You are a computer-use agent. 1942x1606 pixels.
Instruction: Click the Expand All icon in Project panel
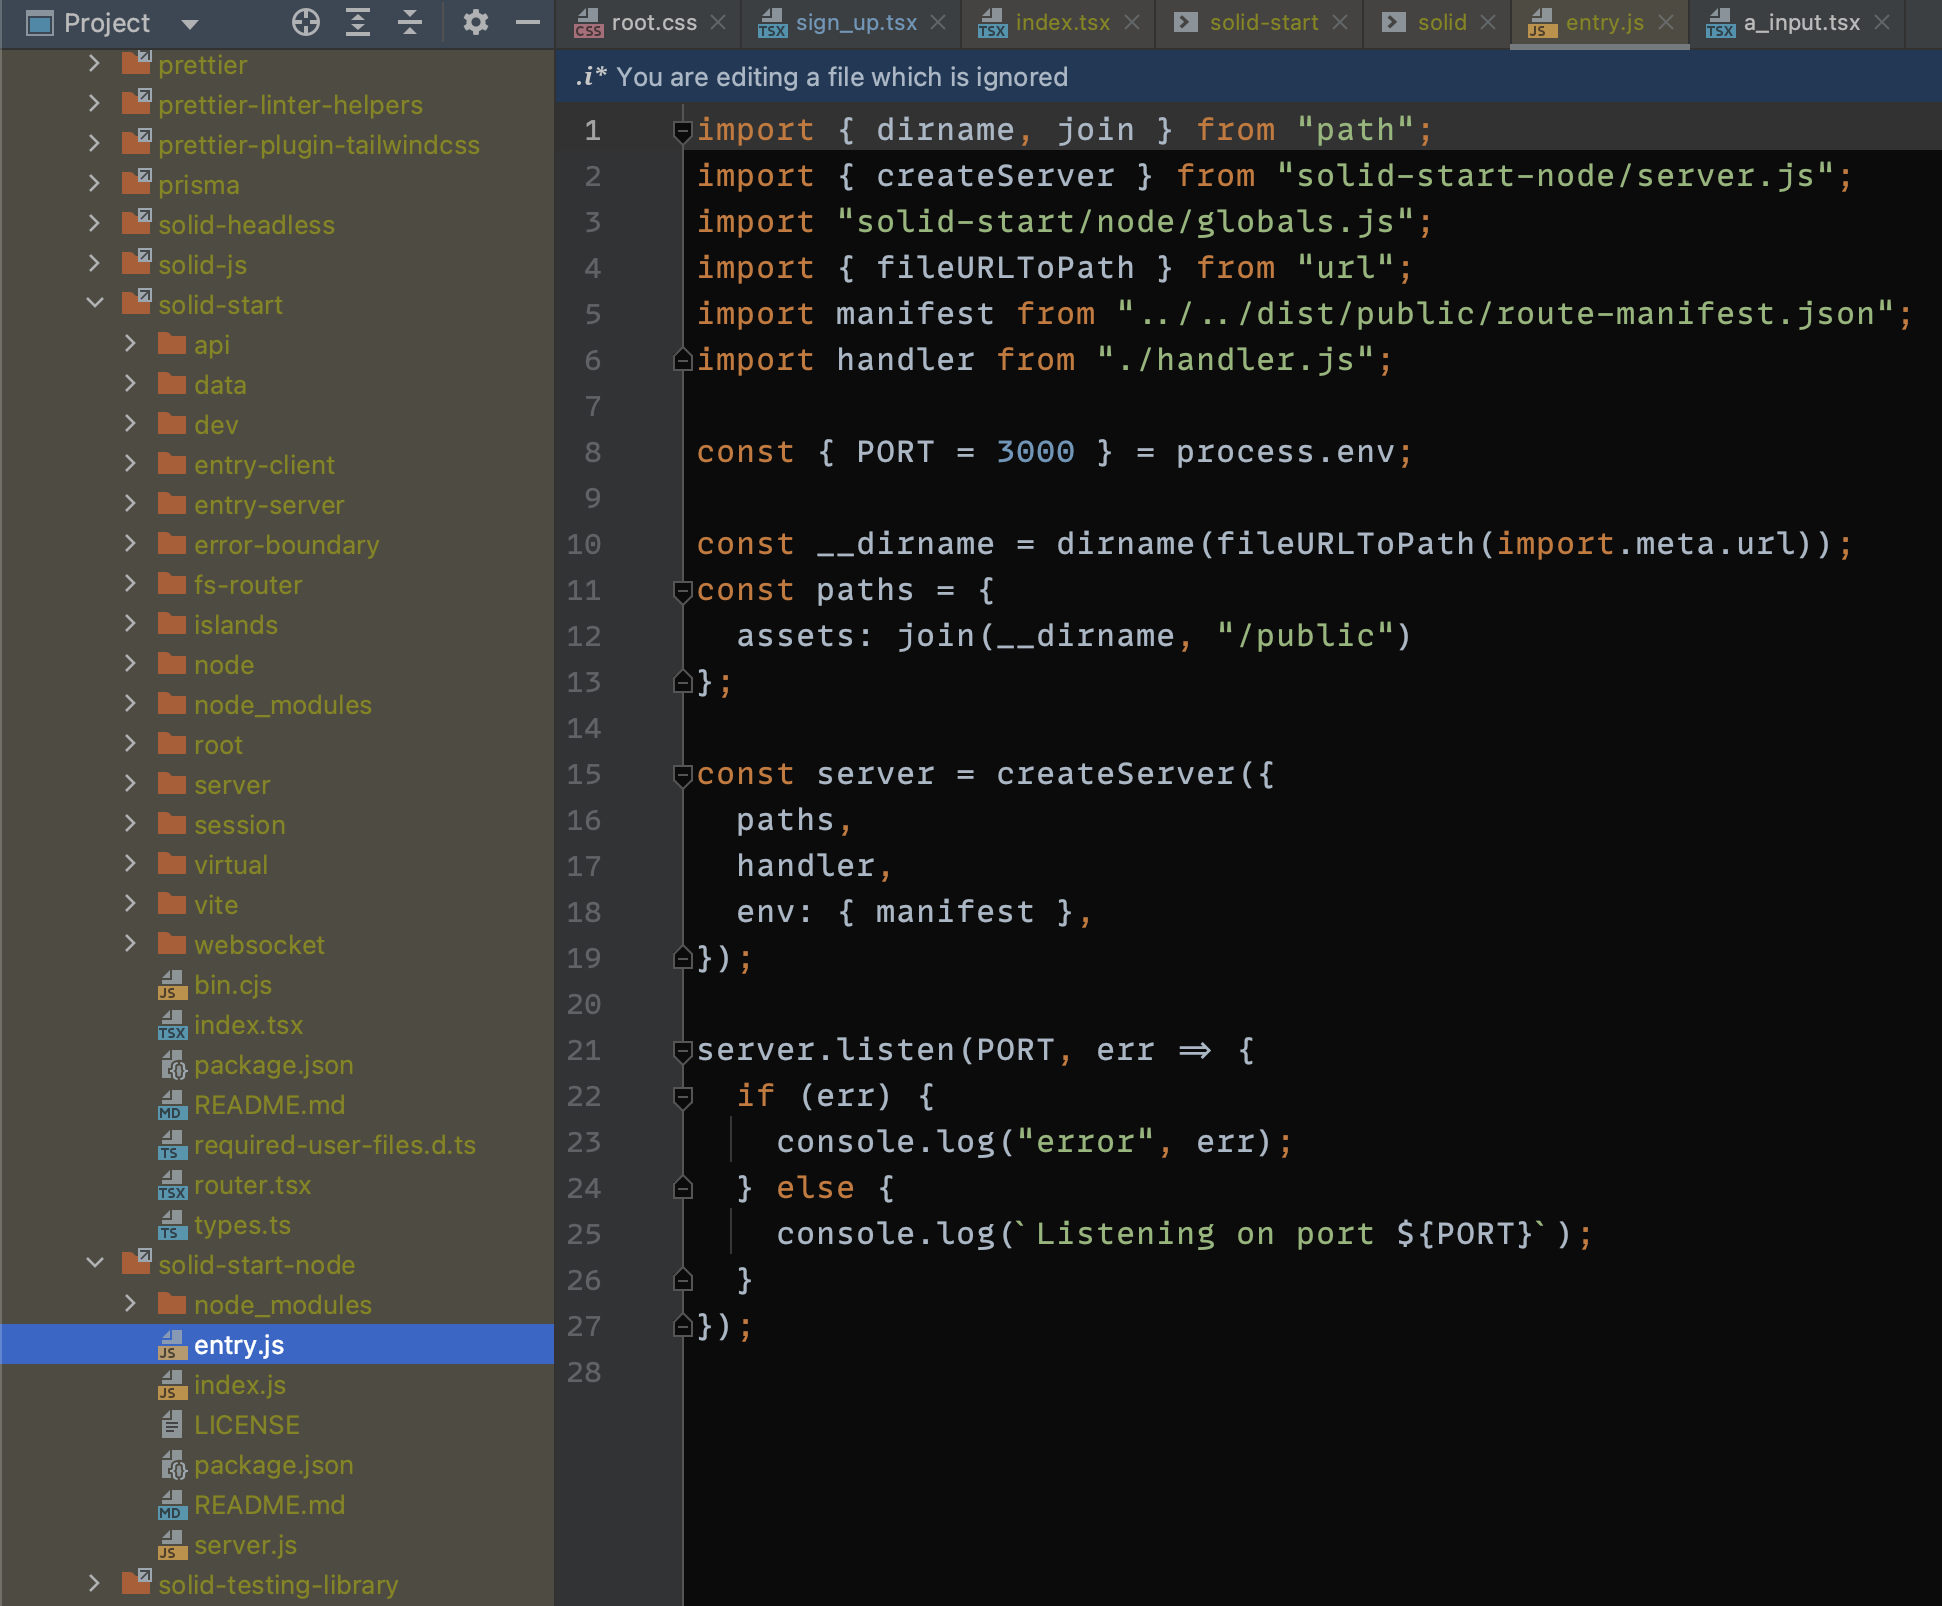[358, 22]
